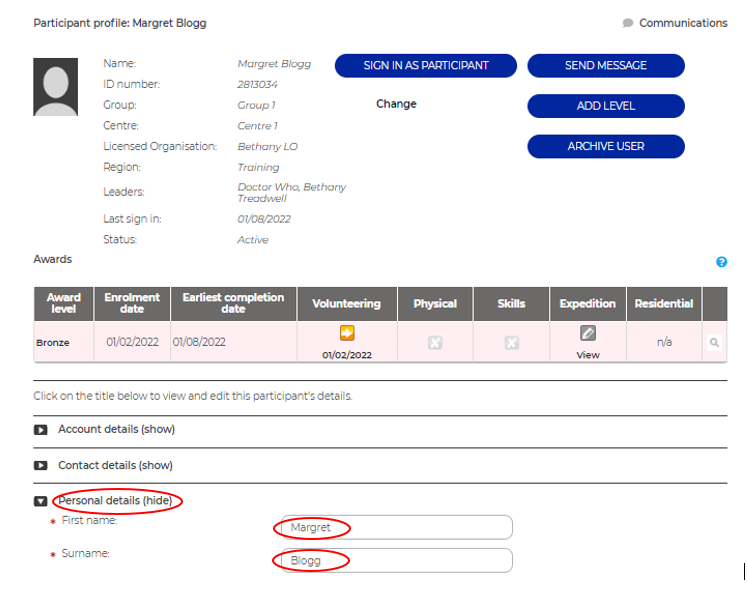
Task: Click the Name value Margret Blogg
Action: coord(274,64)
